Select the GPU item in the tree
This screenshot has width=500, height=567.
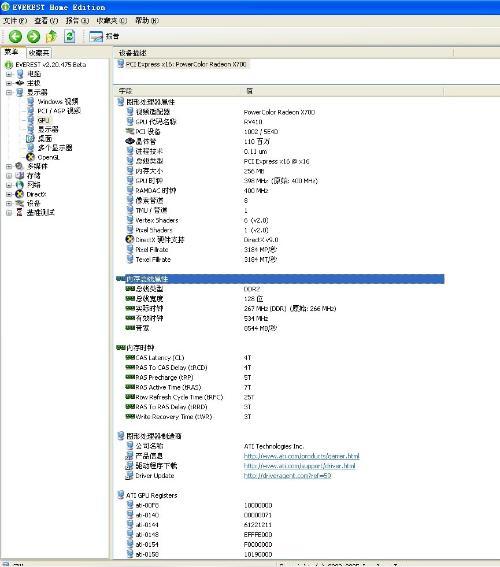[x=43, y=120]
